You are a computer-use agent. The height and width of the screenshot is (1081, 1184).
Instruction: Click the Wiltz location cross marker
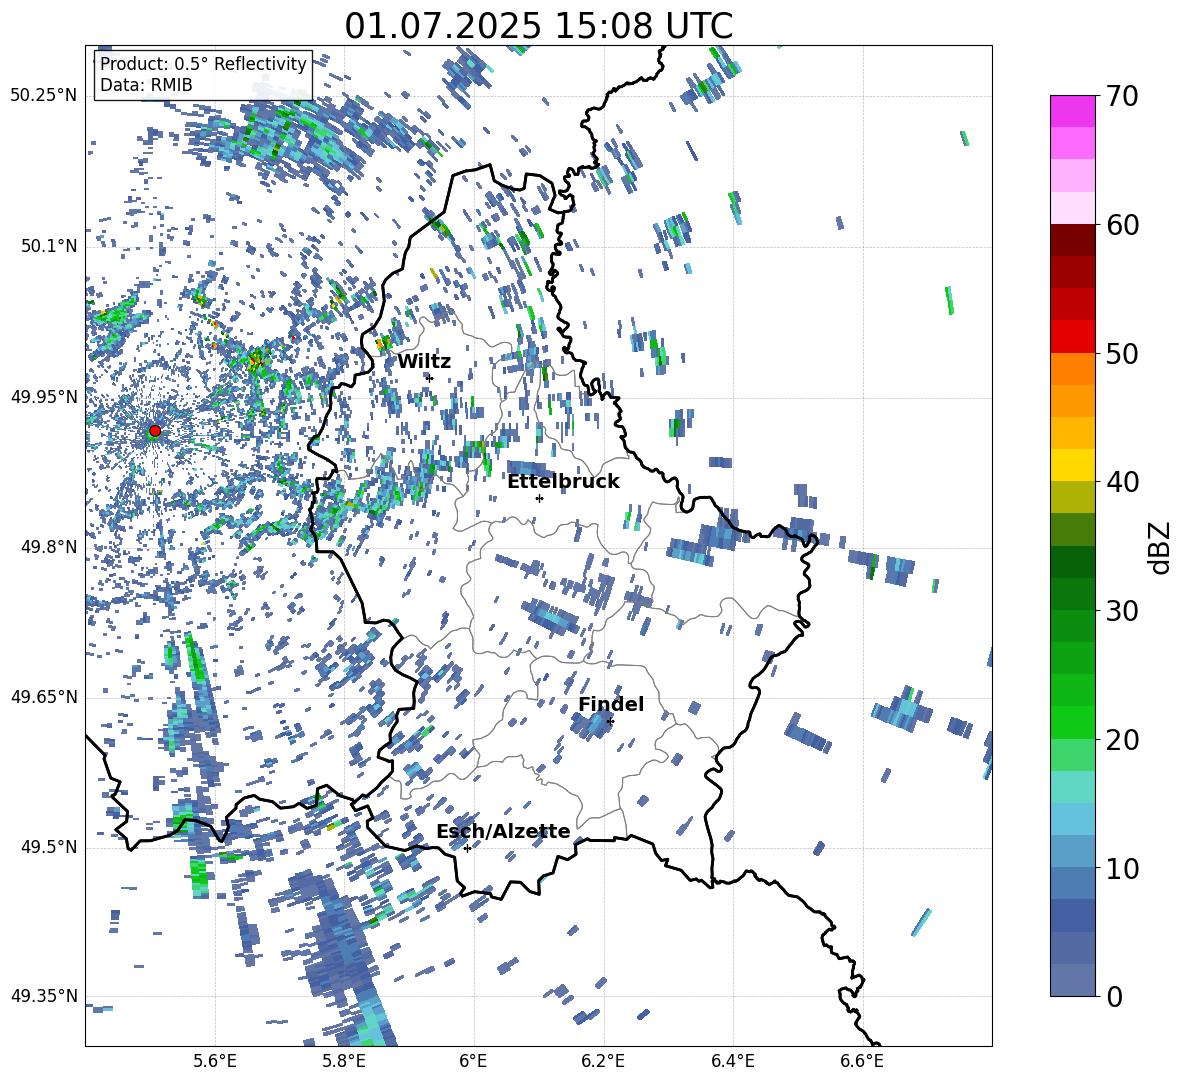(x=430, y=378)
